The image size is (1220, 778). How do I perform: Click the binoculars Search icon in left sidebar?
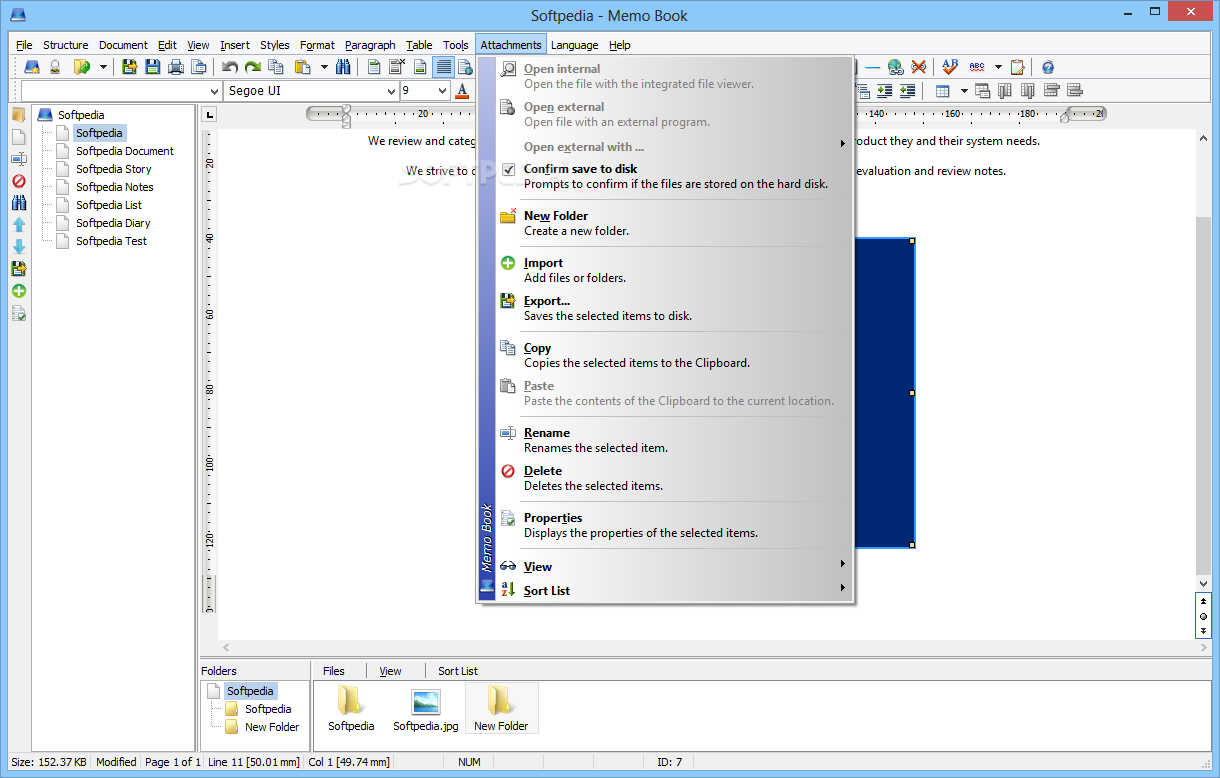click(x=18, y=203)
